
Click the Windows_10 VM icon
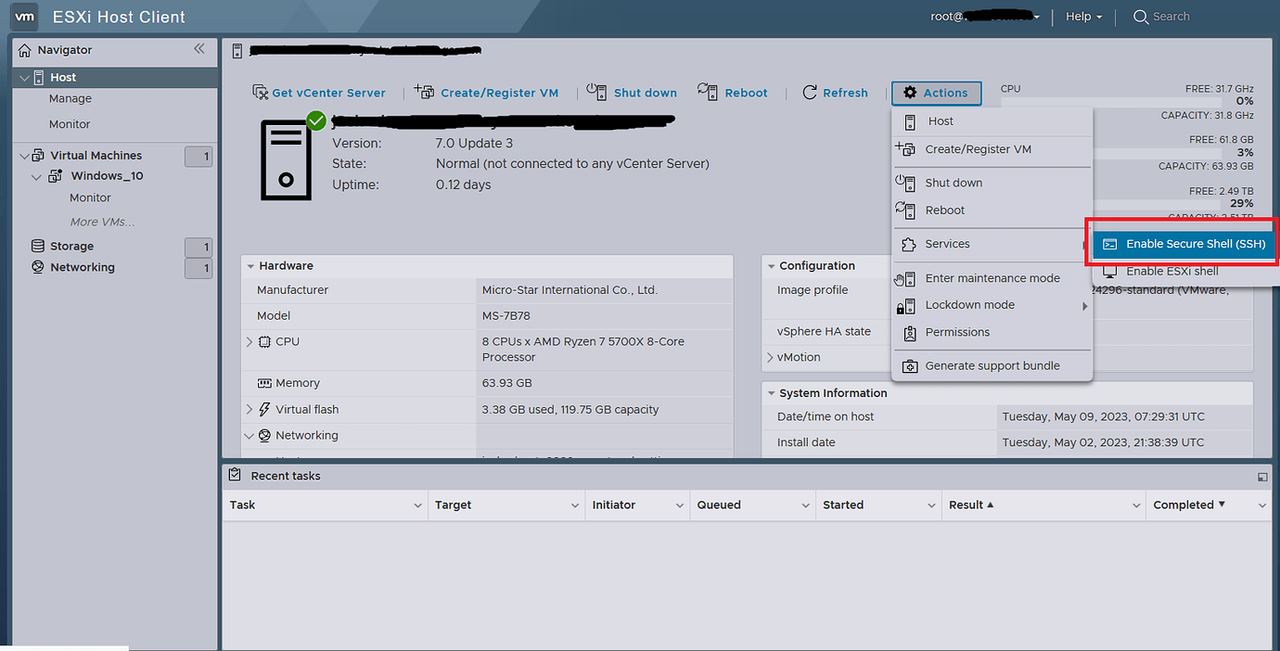pos(56,177)
